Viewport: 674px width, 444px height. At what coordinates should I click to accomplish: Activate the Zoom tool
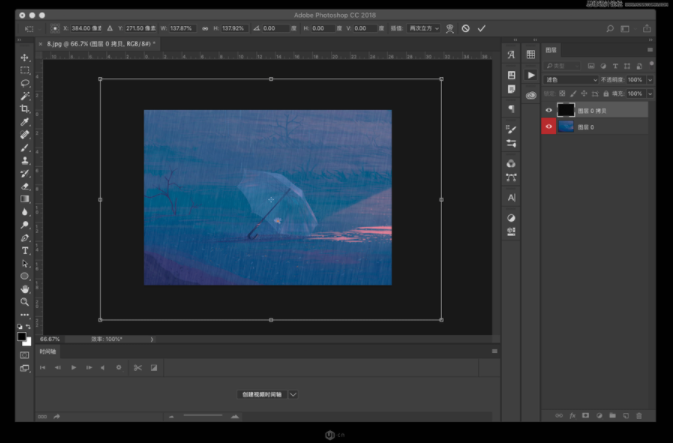[25, 301]
